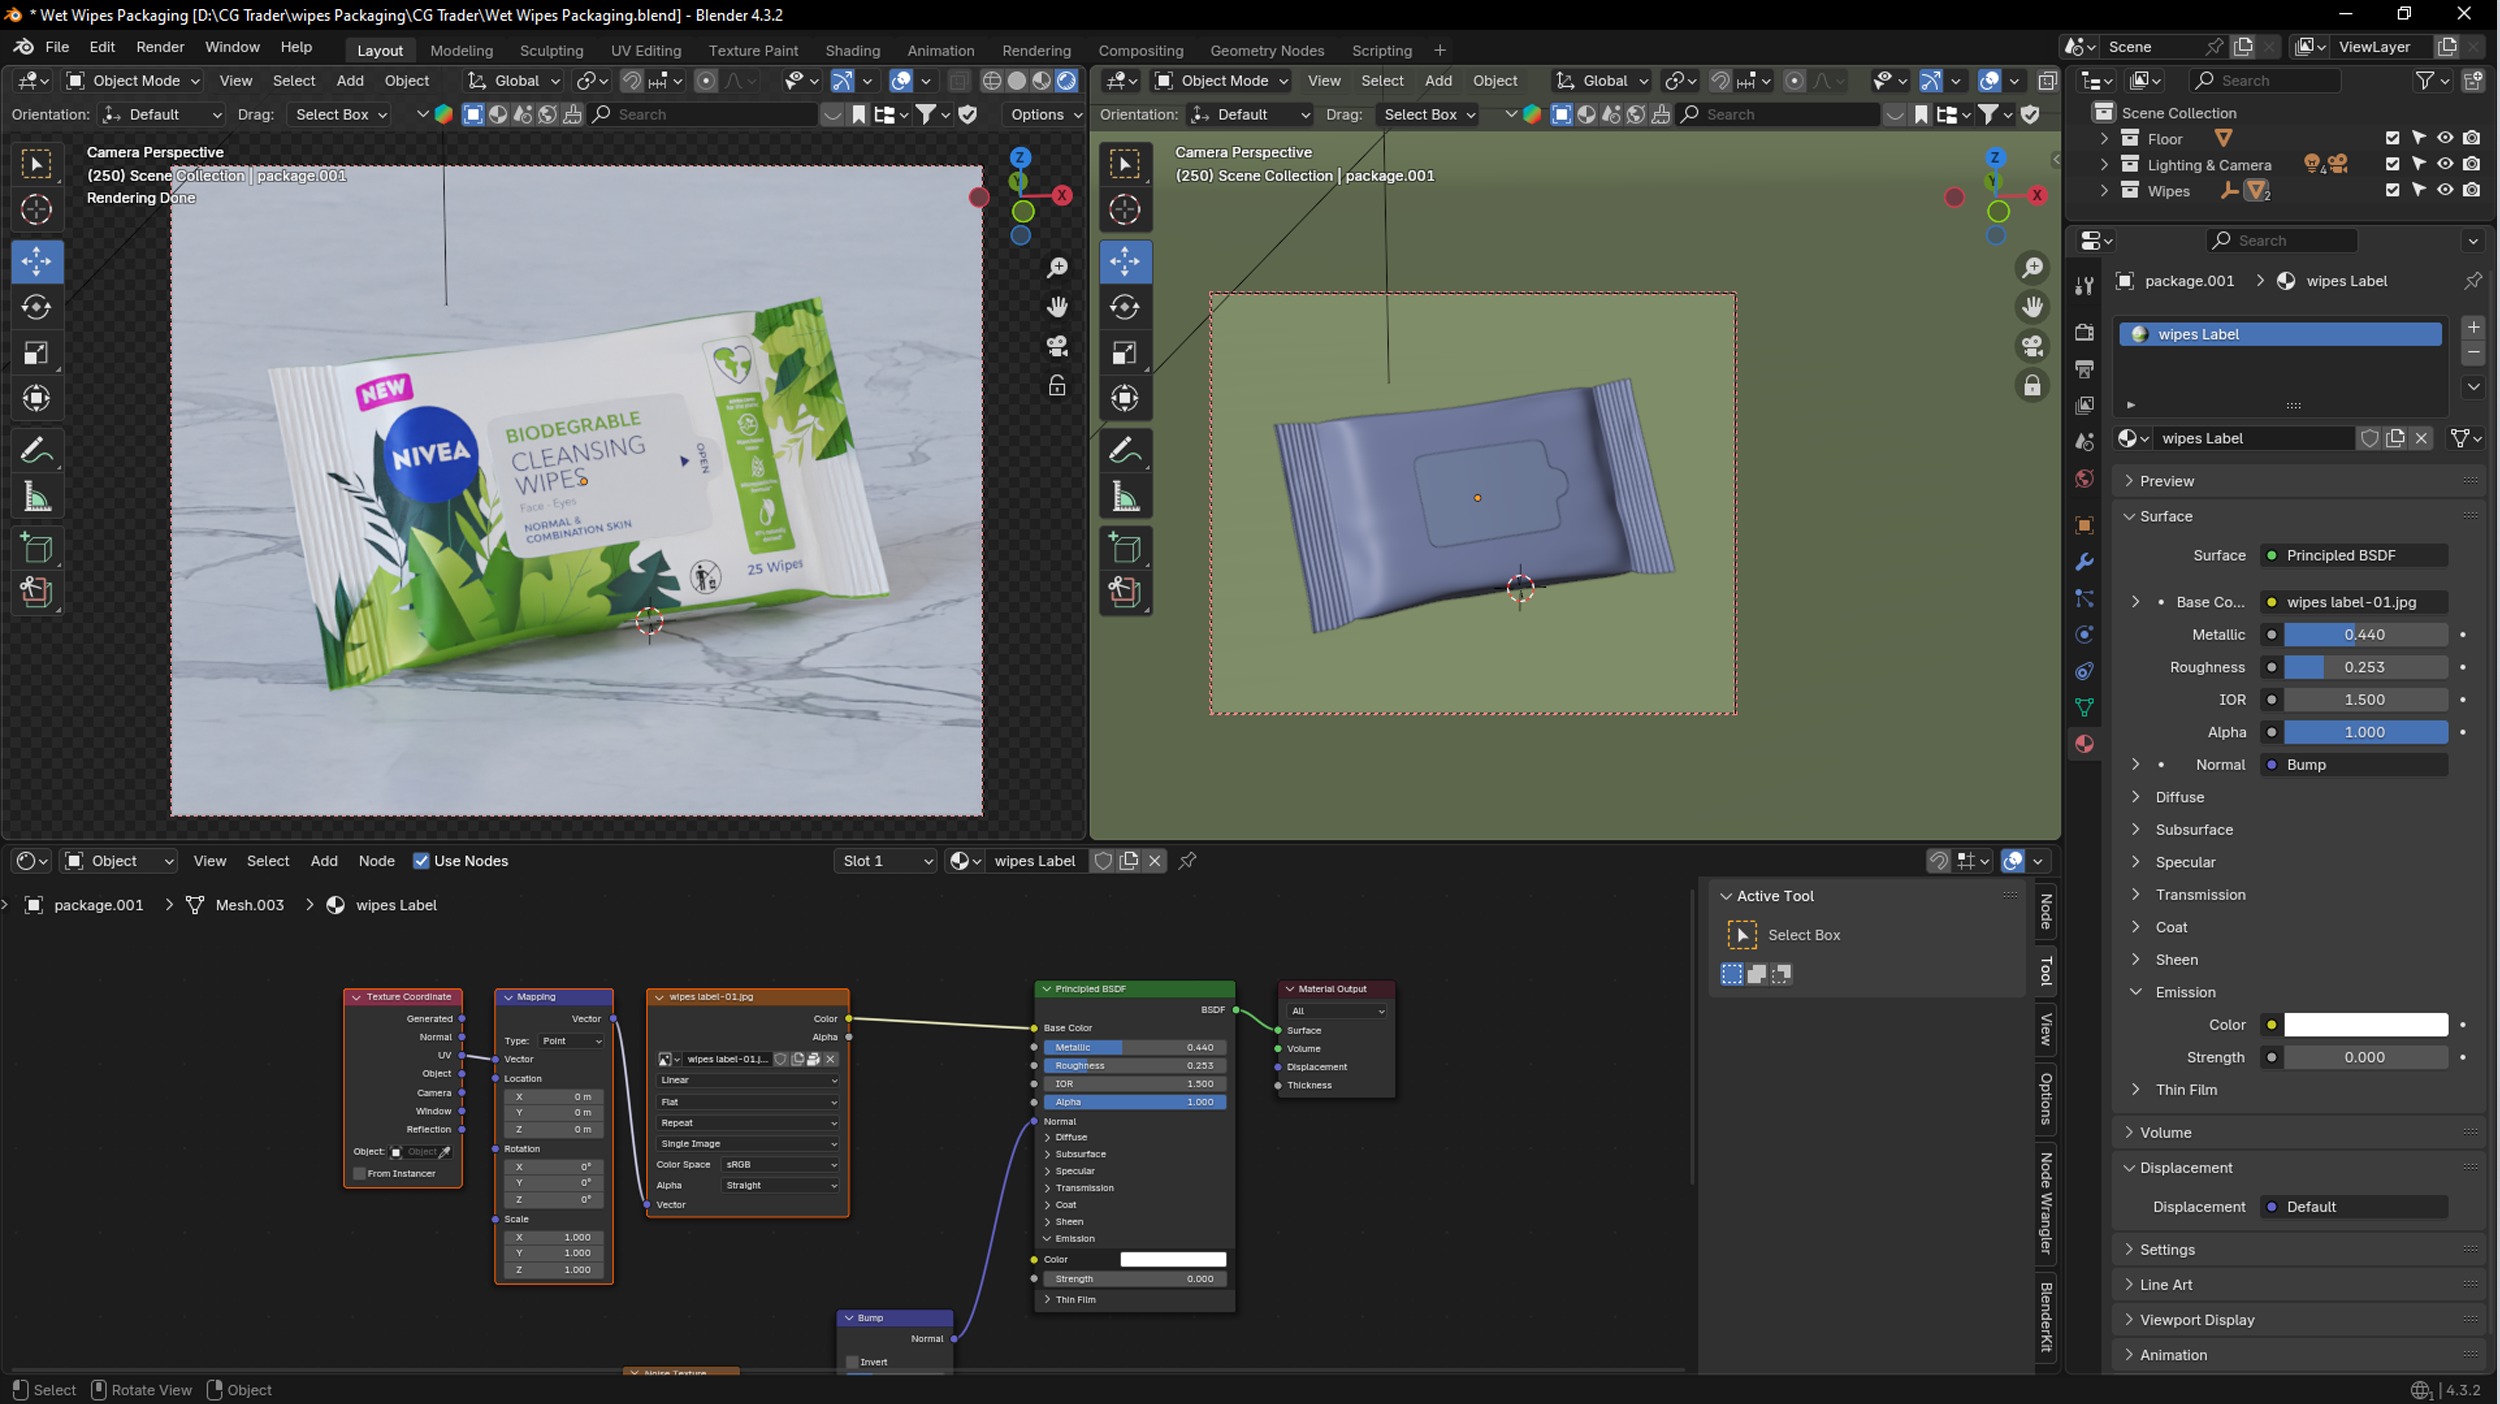Open the Object Data properties tab
Screen dimensions: 2500x1404
click(2084, 707)
